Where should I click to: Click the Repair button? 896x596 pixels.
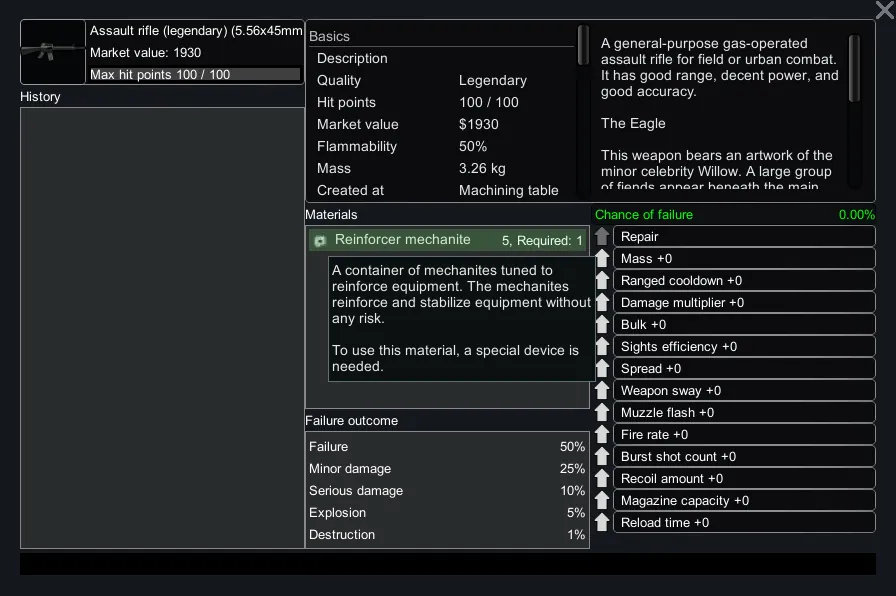pyautogui.click(x=743, y=237)
